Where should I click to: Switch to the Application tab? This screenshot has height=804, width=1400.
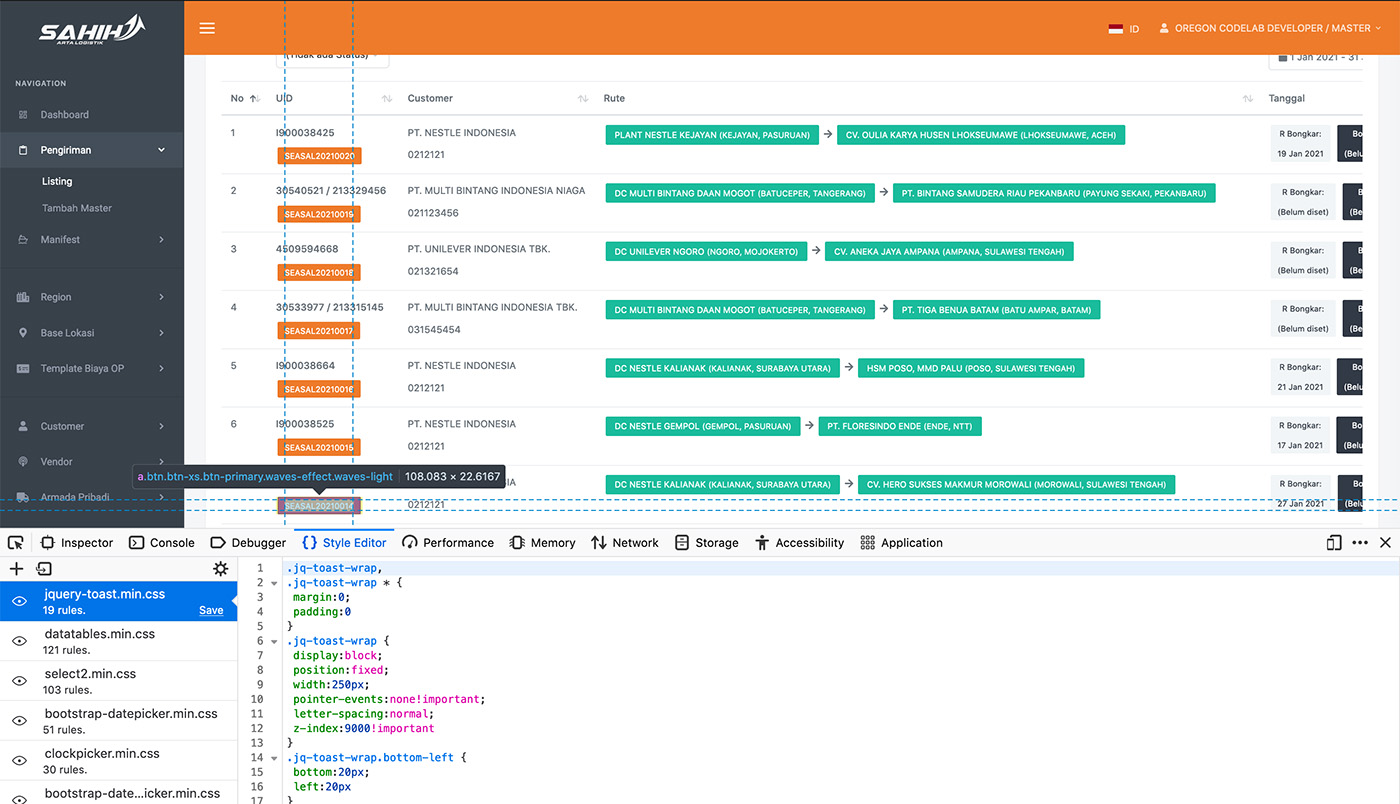(x=902, y=543)
